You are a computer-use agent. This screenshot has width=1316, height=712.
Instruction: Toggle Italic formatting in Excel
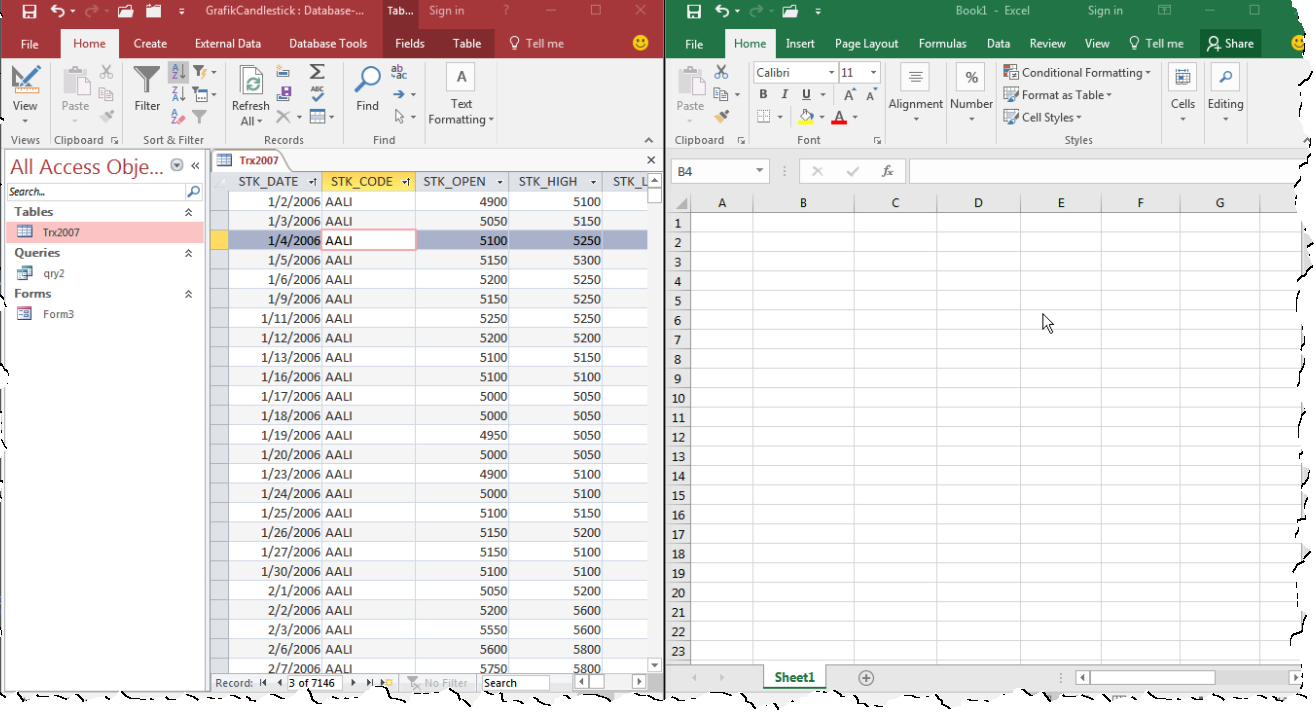[x=785, y=95]
